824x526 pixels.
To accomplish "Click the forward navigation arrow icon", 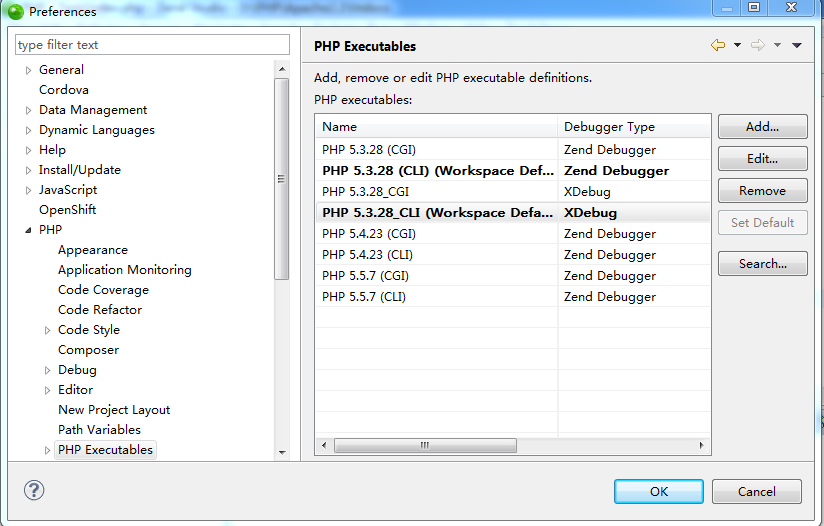I will pyautogui.click(x=757, y=45).
